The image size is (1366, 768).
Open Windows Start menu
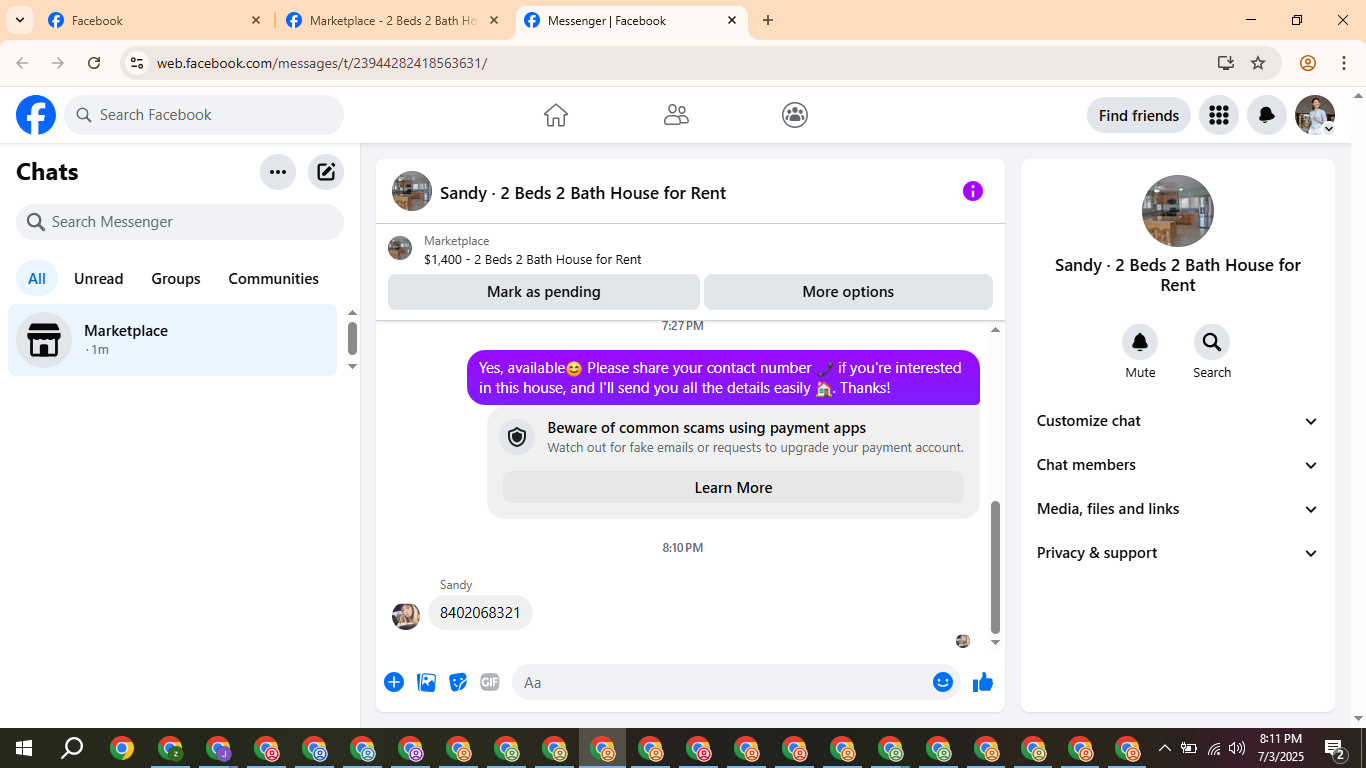(x=23, y=748)
